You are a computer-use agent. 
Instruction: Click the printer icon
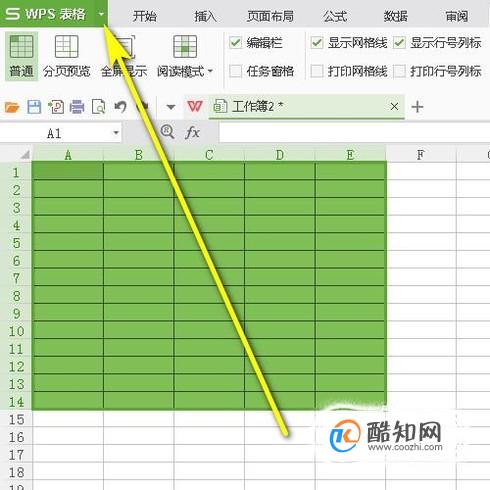[77, 107]
